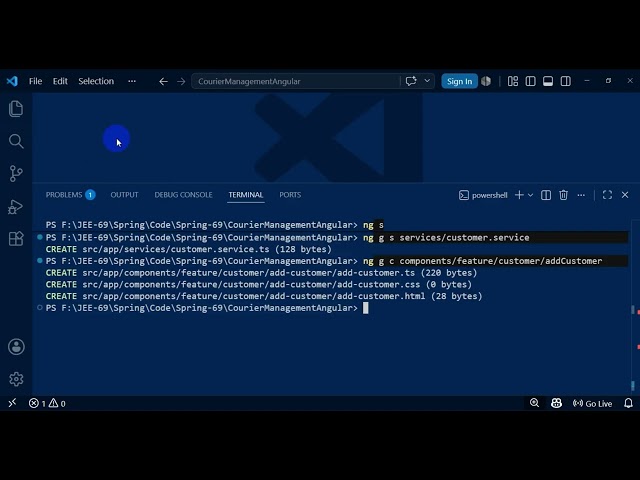Open the overflow menu ellipsis in menu bar
Screen dimensions: 640x480
coord(132,81)
